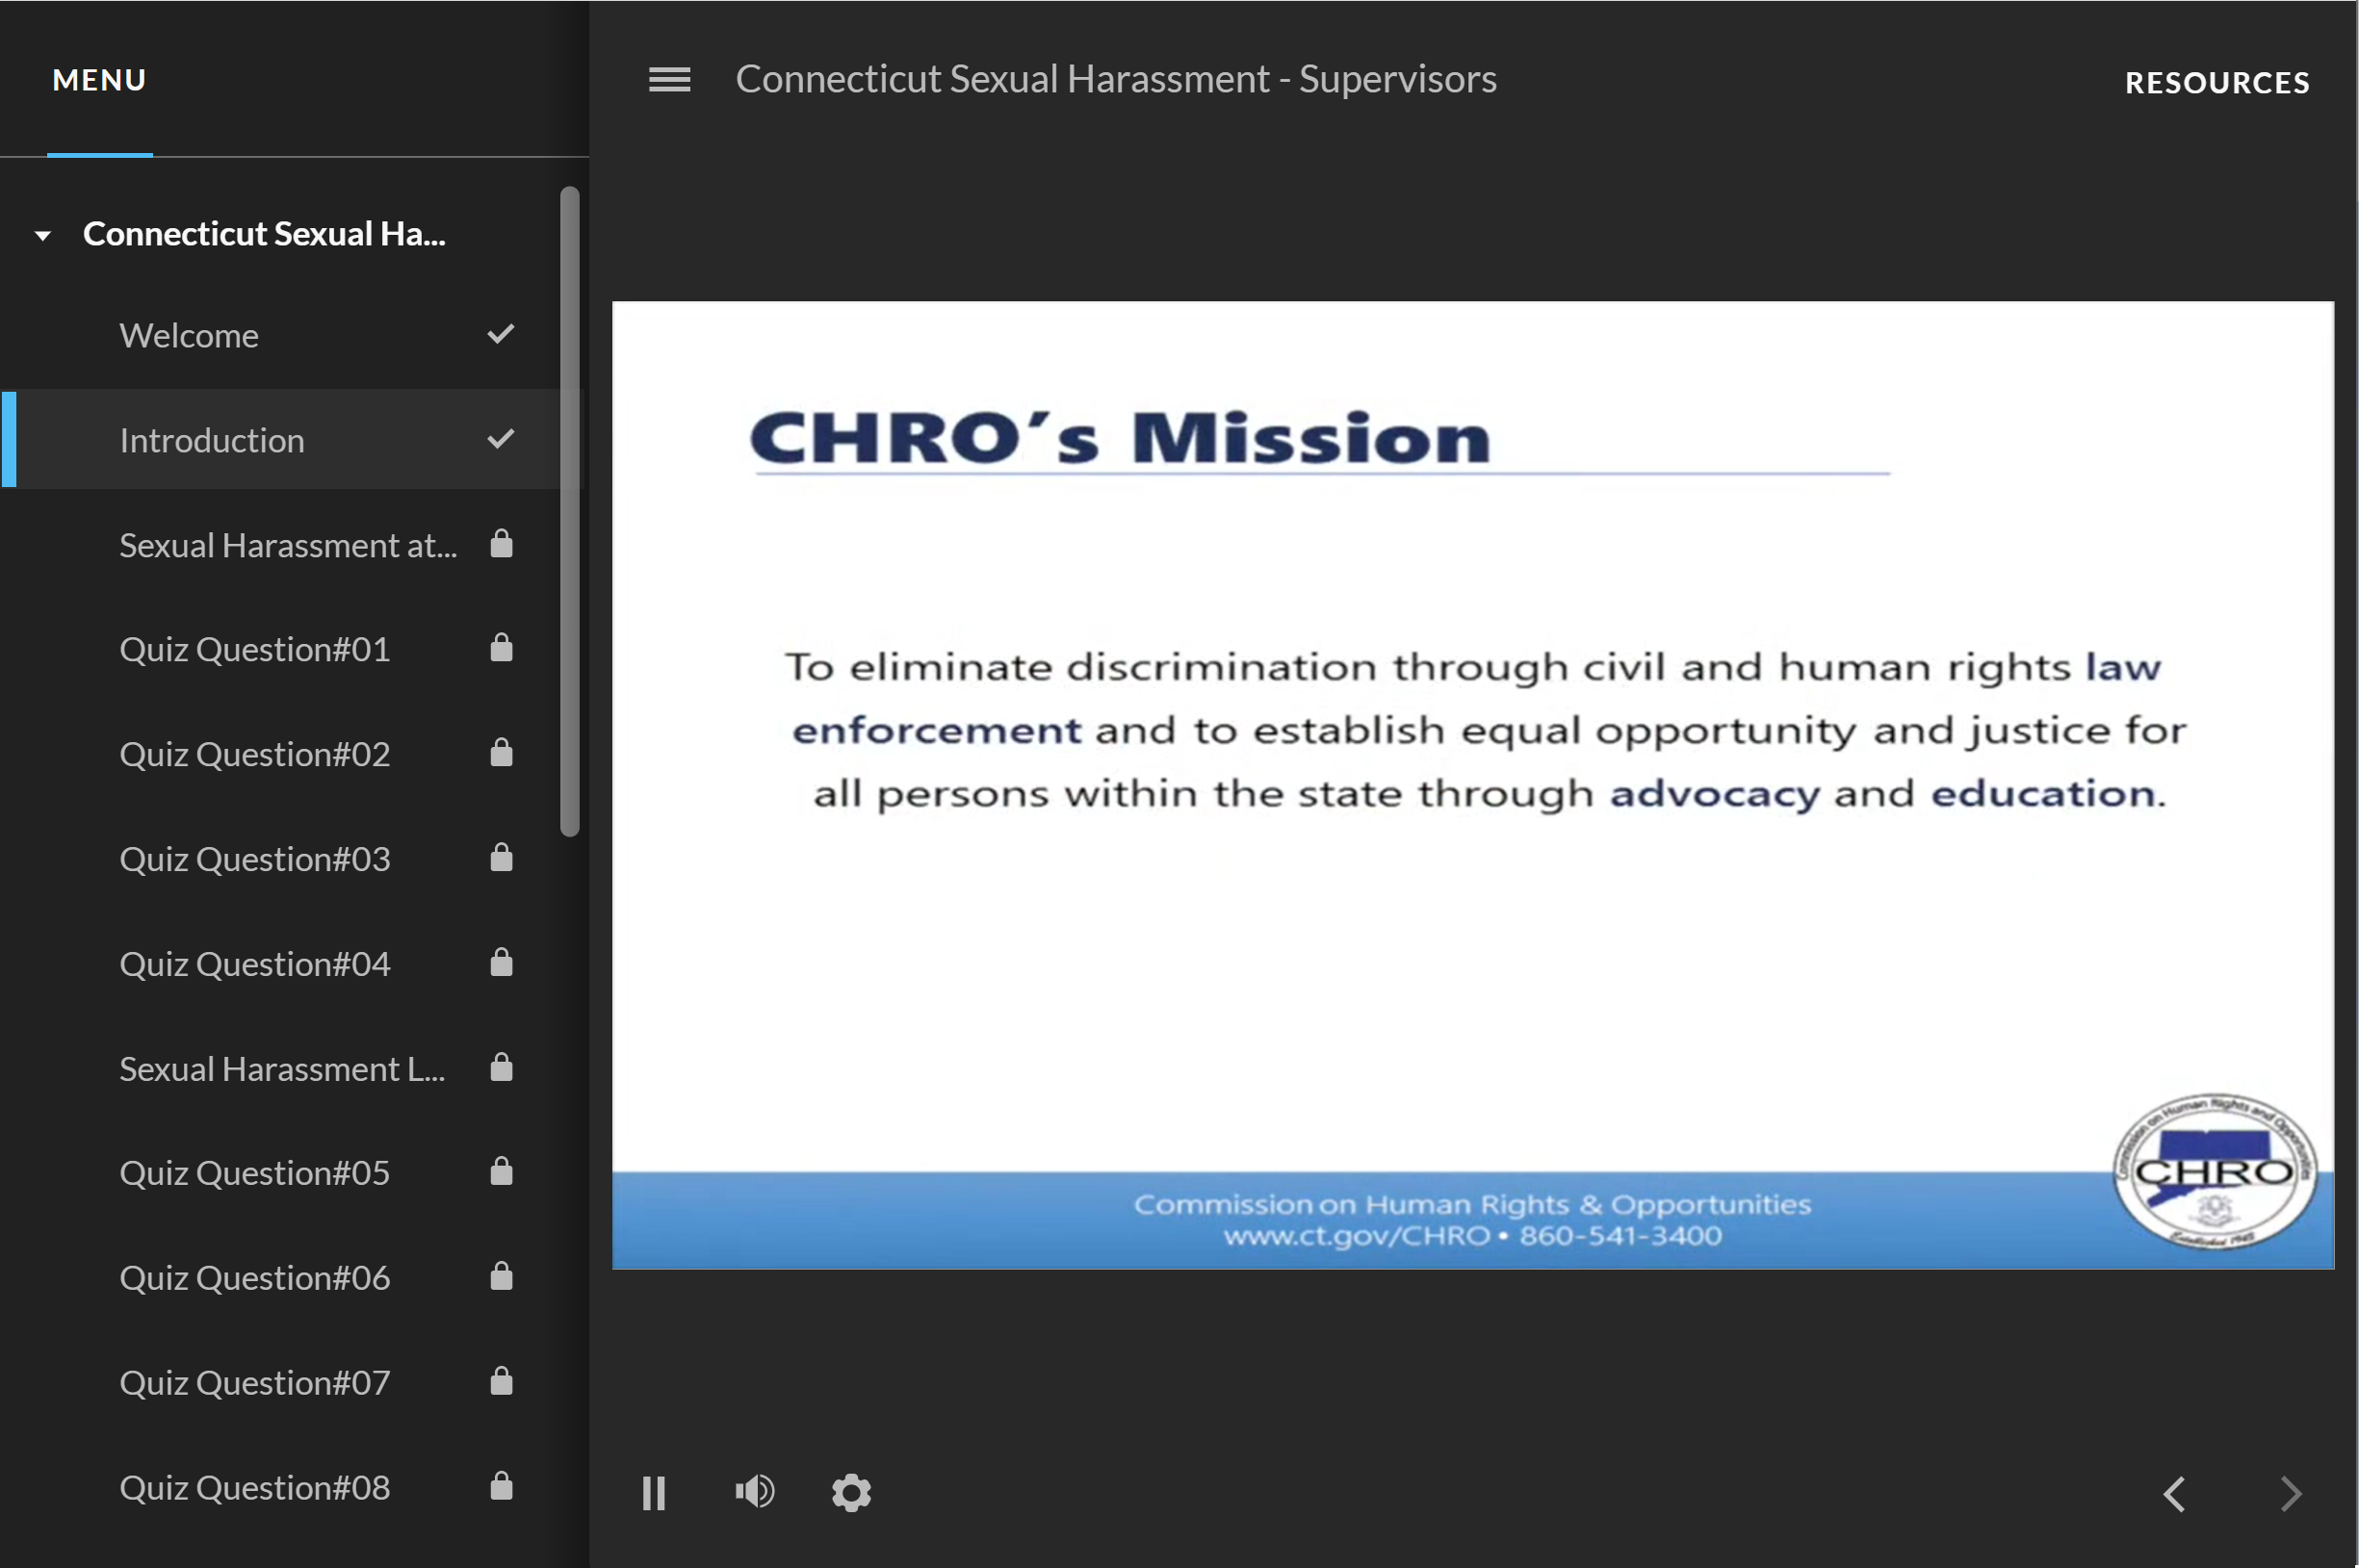
Task: Open the player settings gear
Action: pyautogui.click(x=851, y=1492)
